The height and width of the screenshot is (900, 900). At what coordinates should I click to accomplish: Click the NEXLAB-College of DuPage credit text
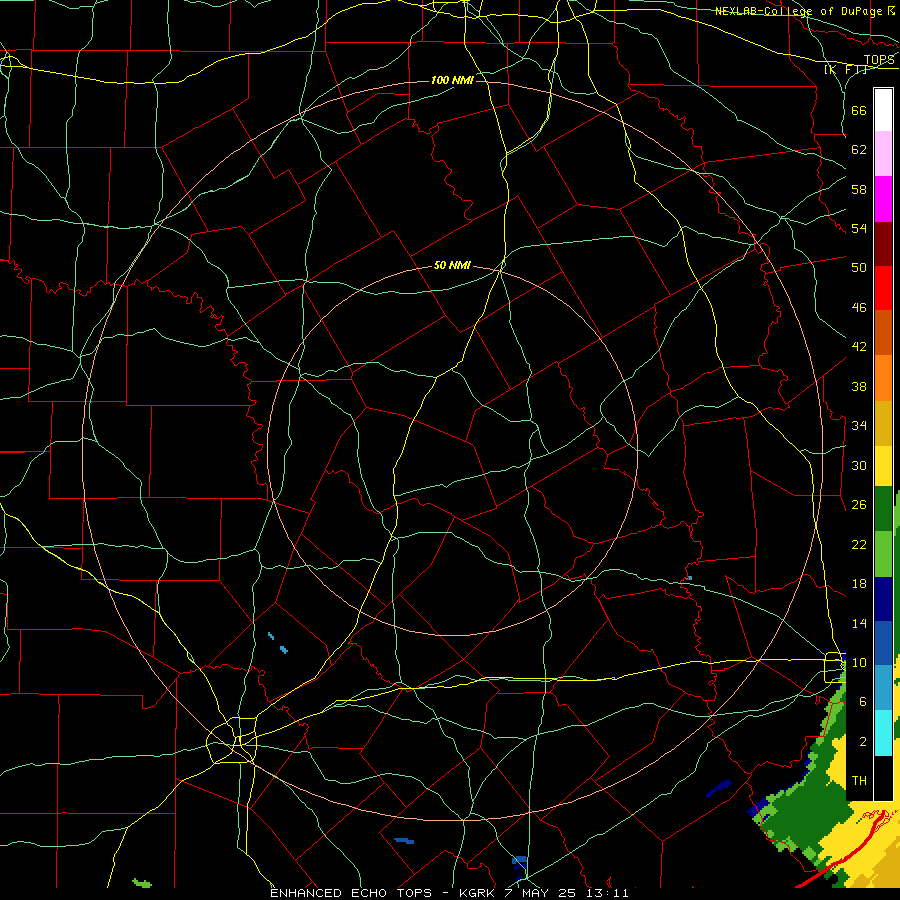[x=798, y=11]
